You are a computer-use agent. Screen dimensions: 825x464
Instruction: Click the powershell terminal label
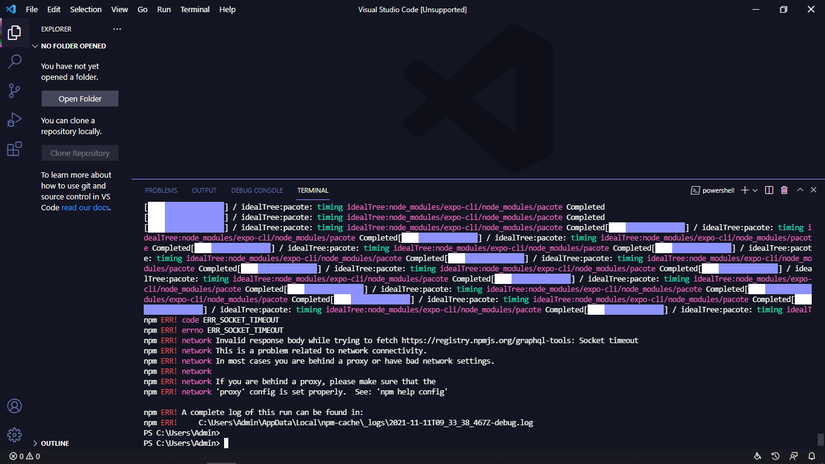718,190
